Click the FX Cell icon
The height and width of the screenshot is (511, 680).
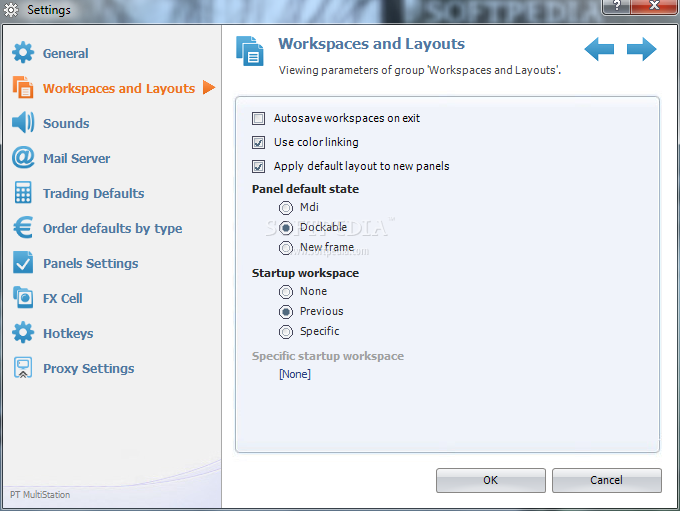(x=23, y=298)
